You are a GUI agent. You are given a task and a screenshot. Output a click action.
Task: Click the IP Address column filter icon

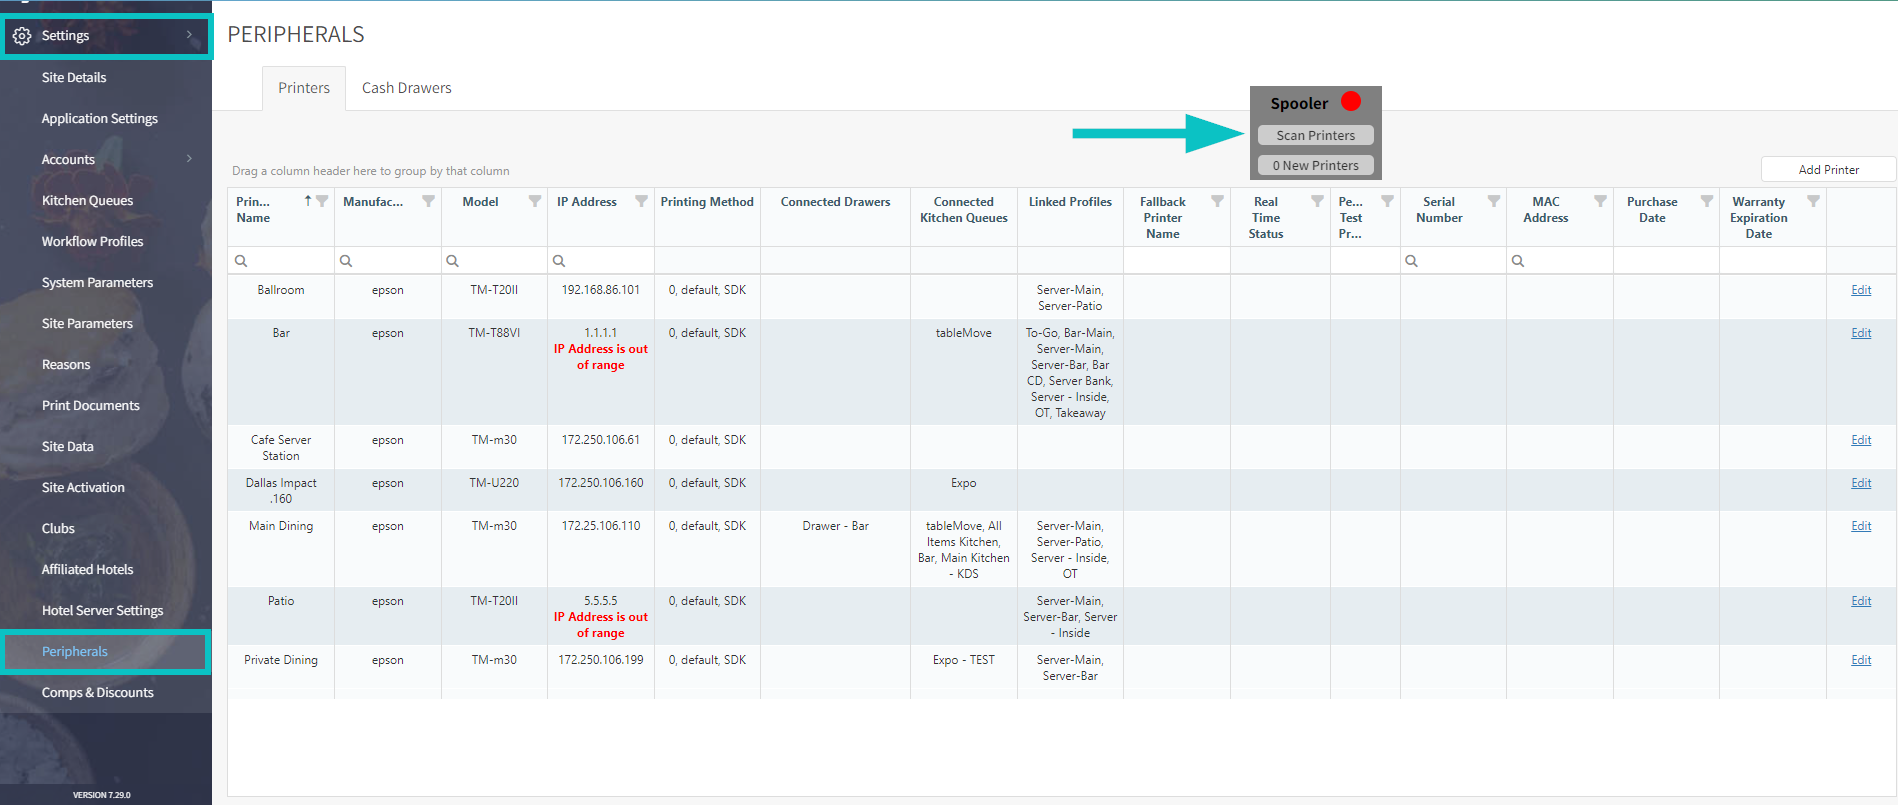[x=641, y=201]
